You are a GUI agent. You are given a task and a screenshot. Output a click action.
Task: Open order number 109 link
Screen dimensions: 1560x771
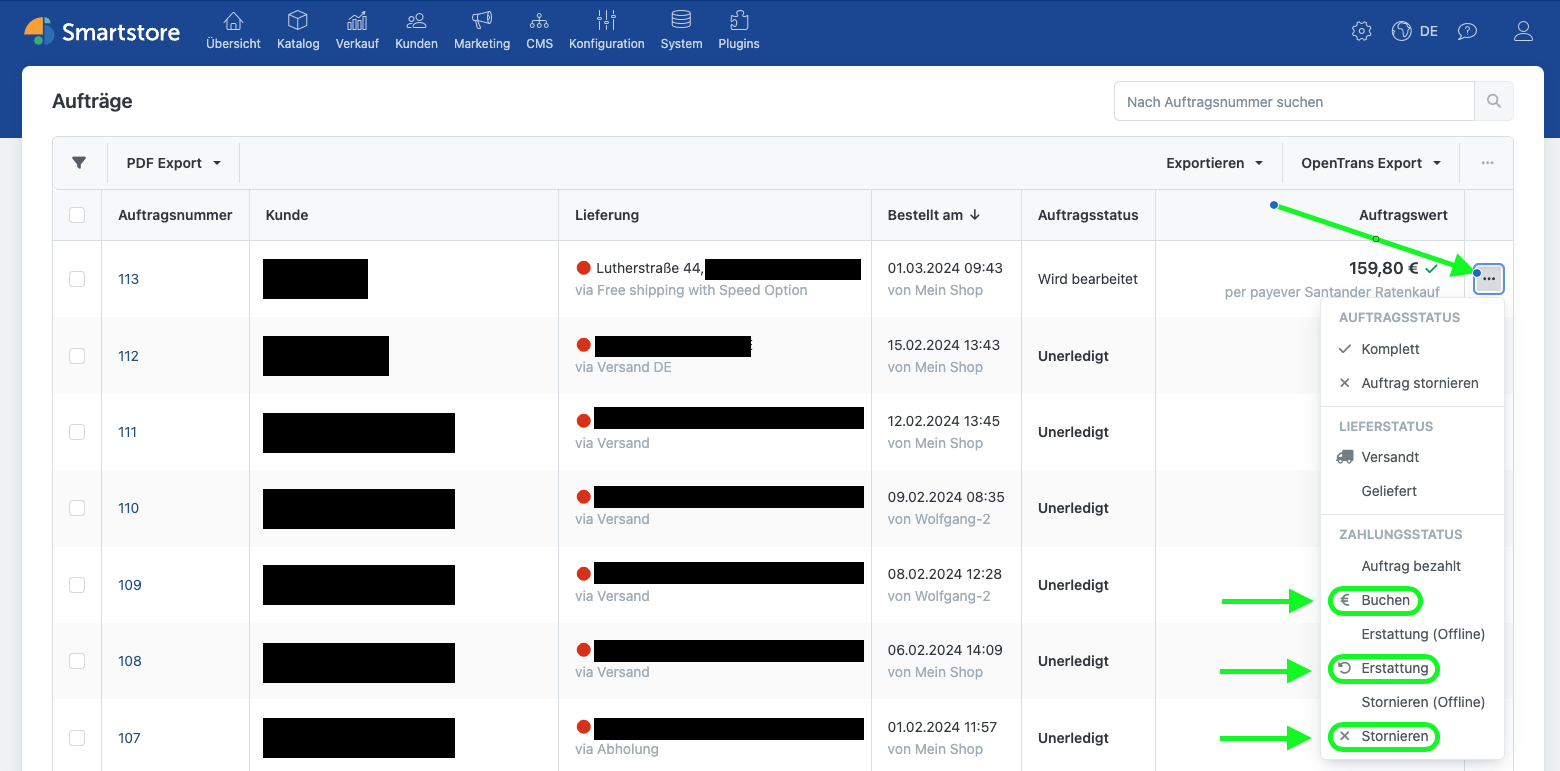coord(129,585)
